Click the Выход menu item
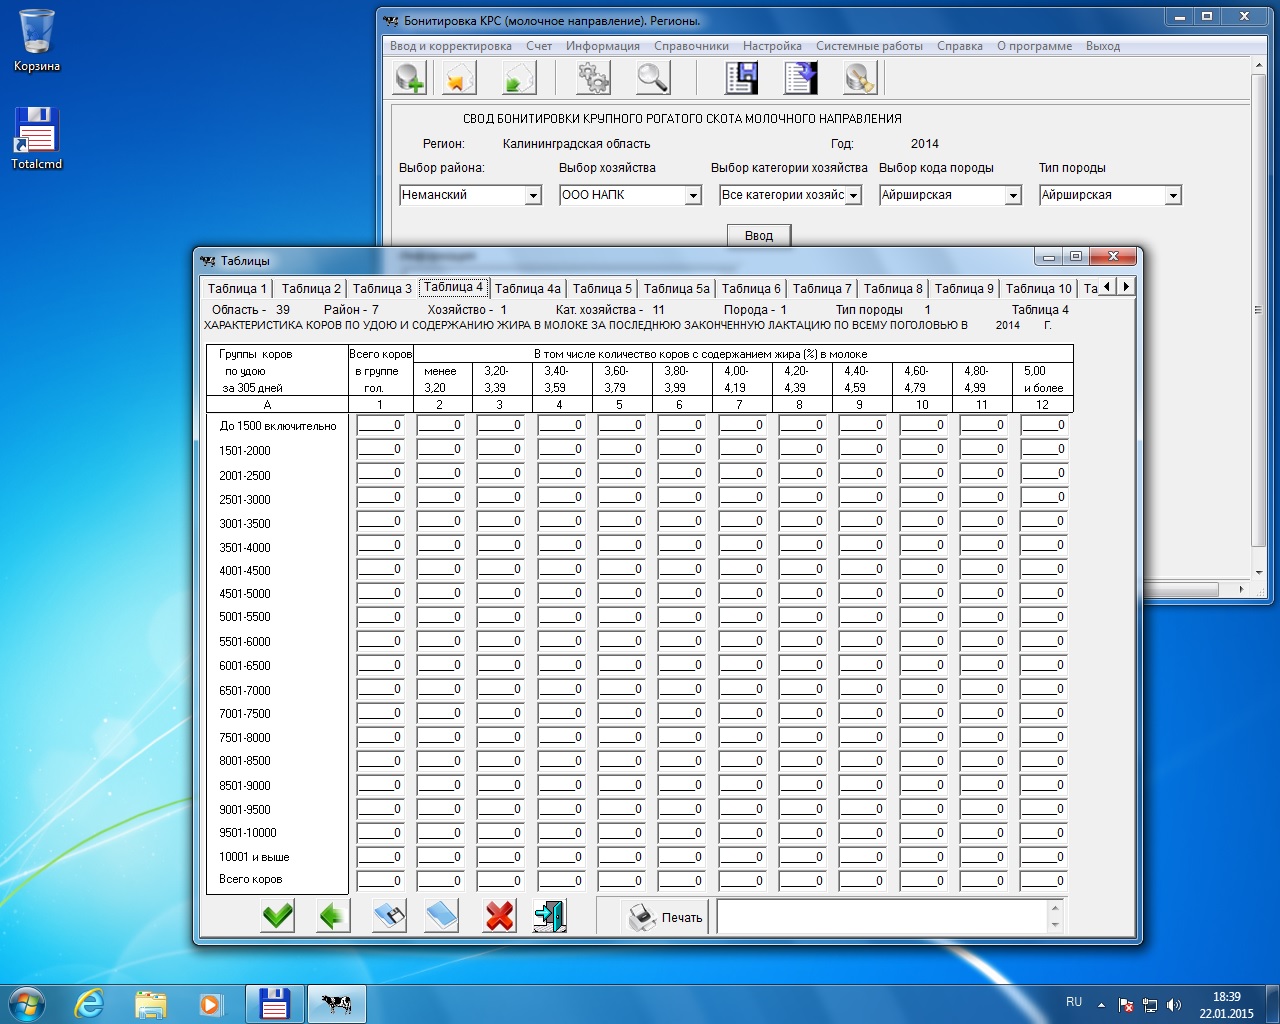This screenshot has width=1280, height=1024. pos(1103,46)
